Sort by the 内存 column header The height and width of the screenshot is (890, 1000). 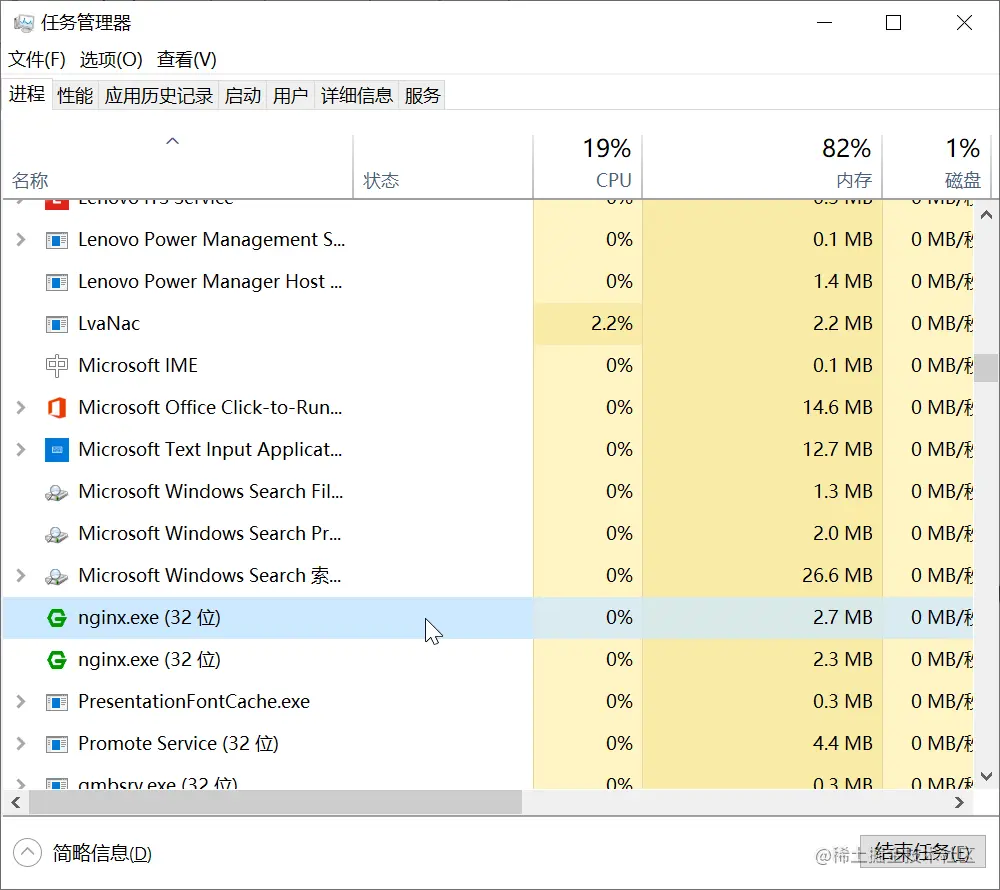(x=762, y=166)
